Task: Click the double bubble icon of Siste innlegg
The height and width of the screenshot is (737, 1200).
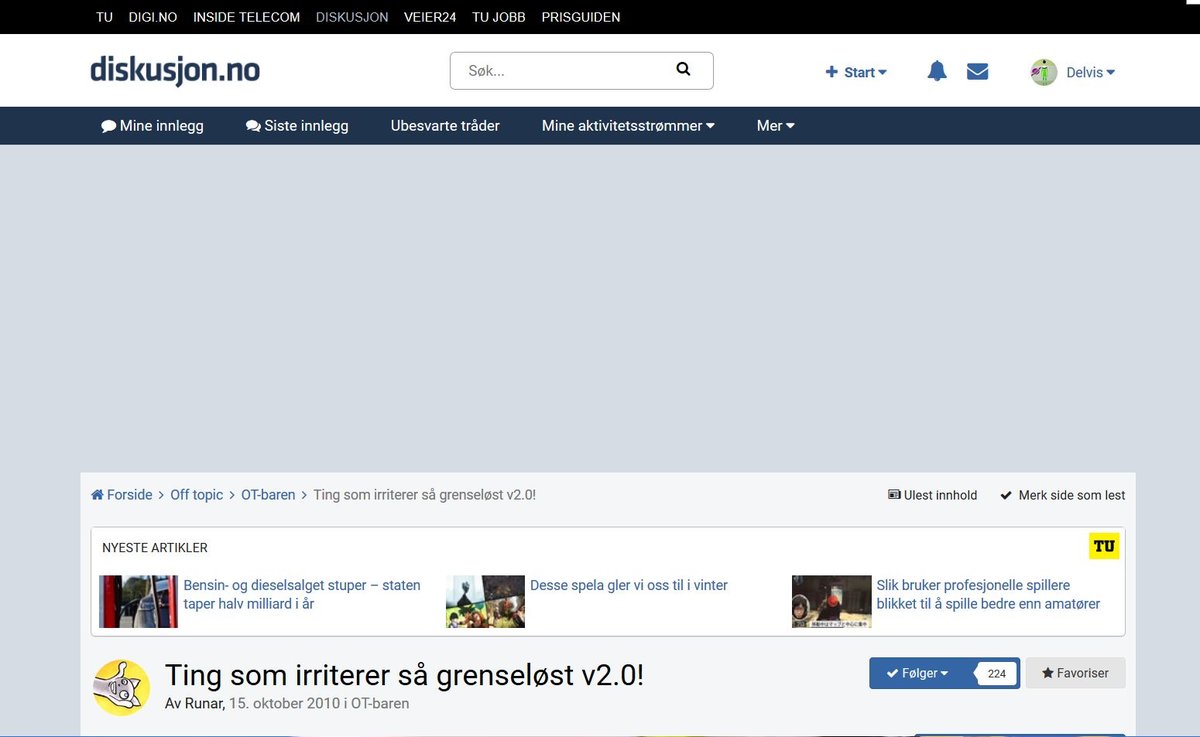Action: point(253,126)
